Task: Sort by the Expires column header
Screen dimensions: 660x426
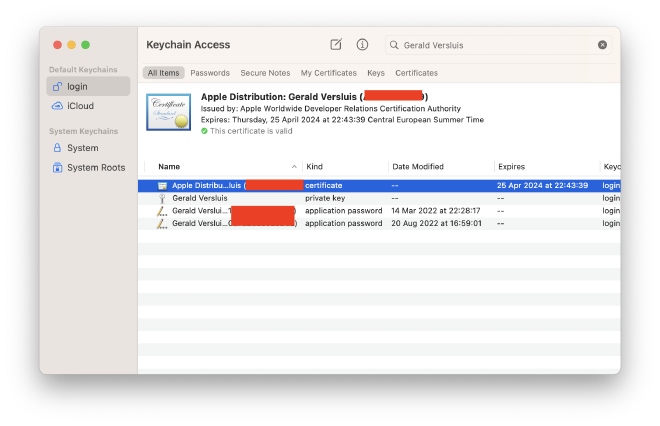Action: [511, 167]
